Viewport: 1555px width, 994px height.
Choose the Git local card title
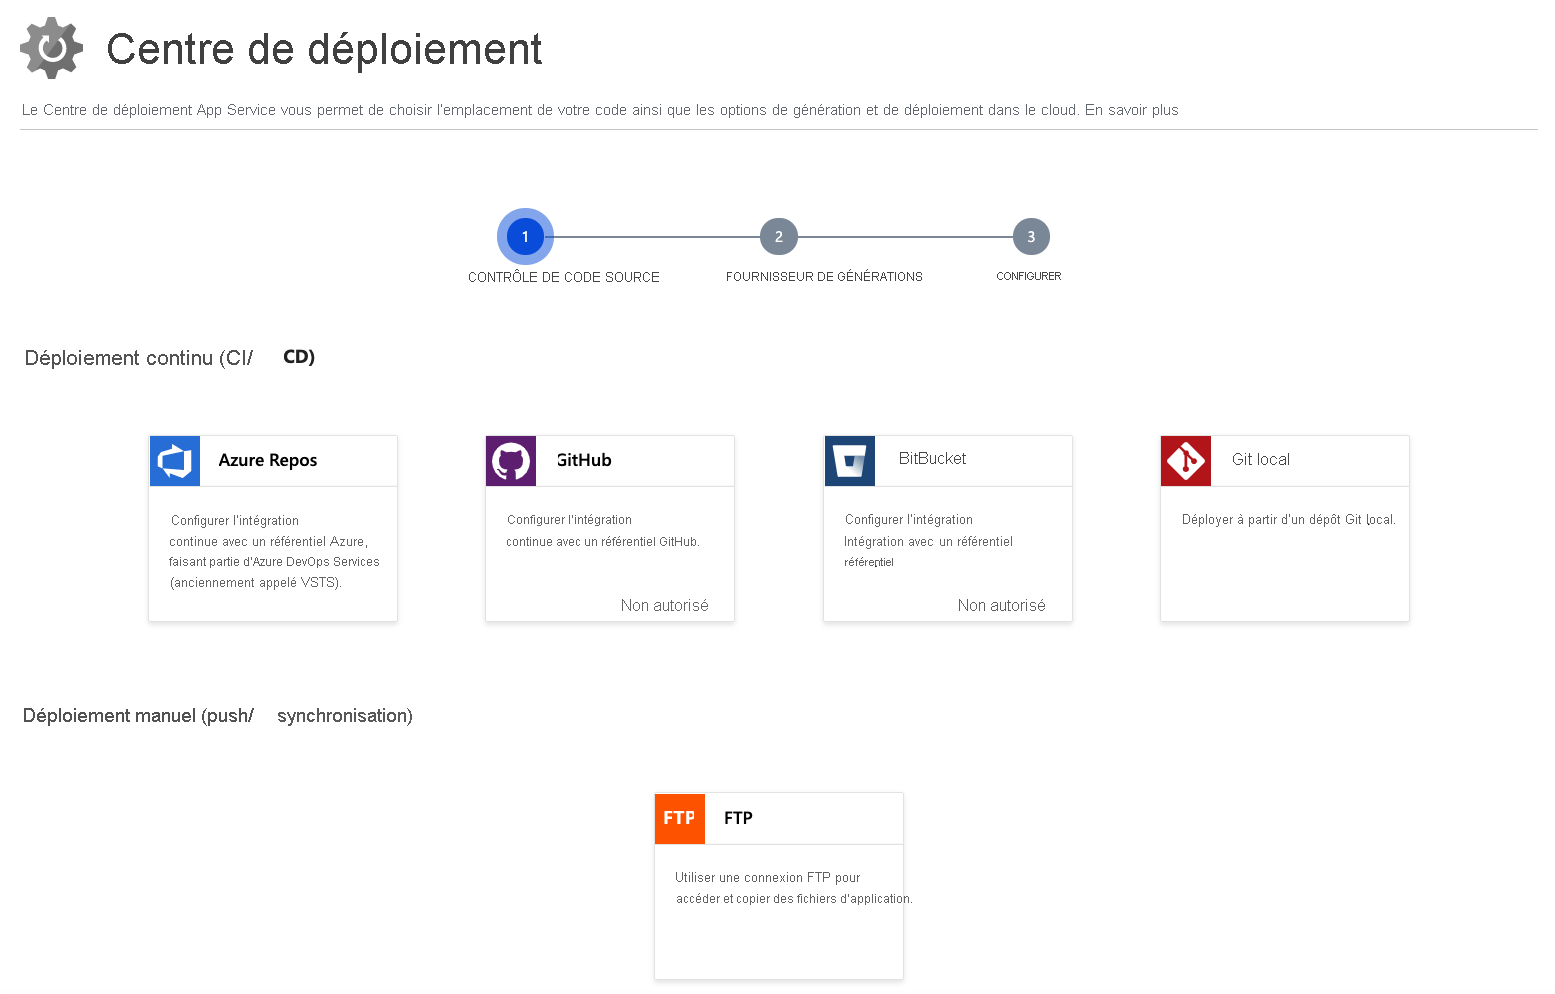[1261, 459]
